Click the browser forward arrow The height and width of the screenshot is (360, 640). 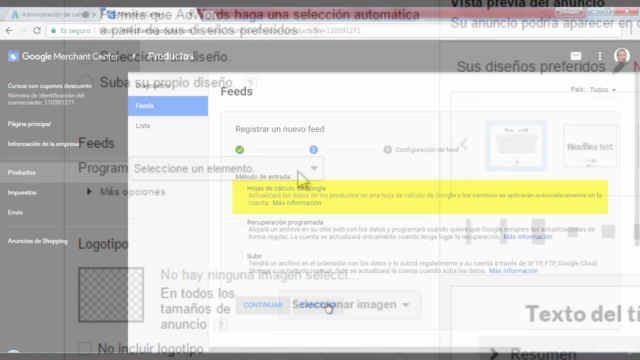pyautogui.click(x=23, y=31)
